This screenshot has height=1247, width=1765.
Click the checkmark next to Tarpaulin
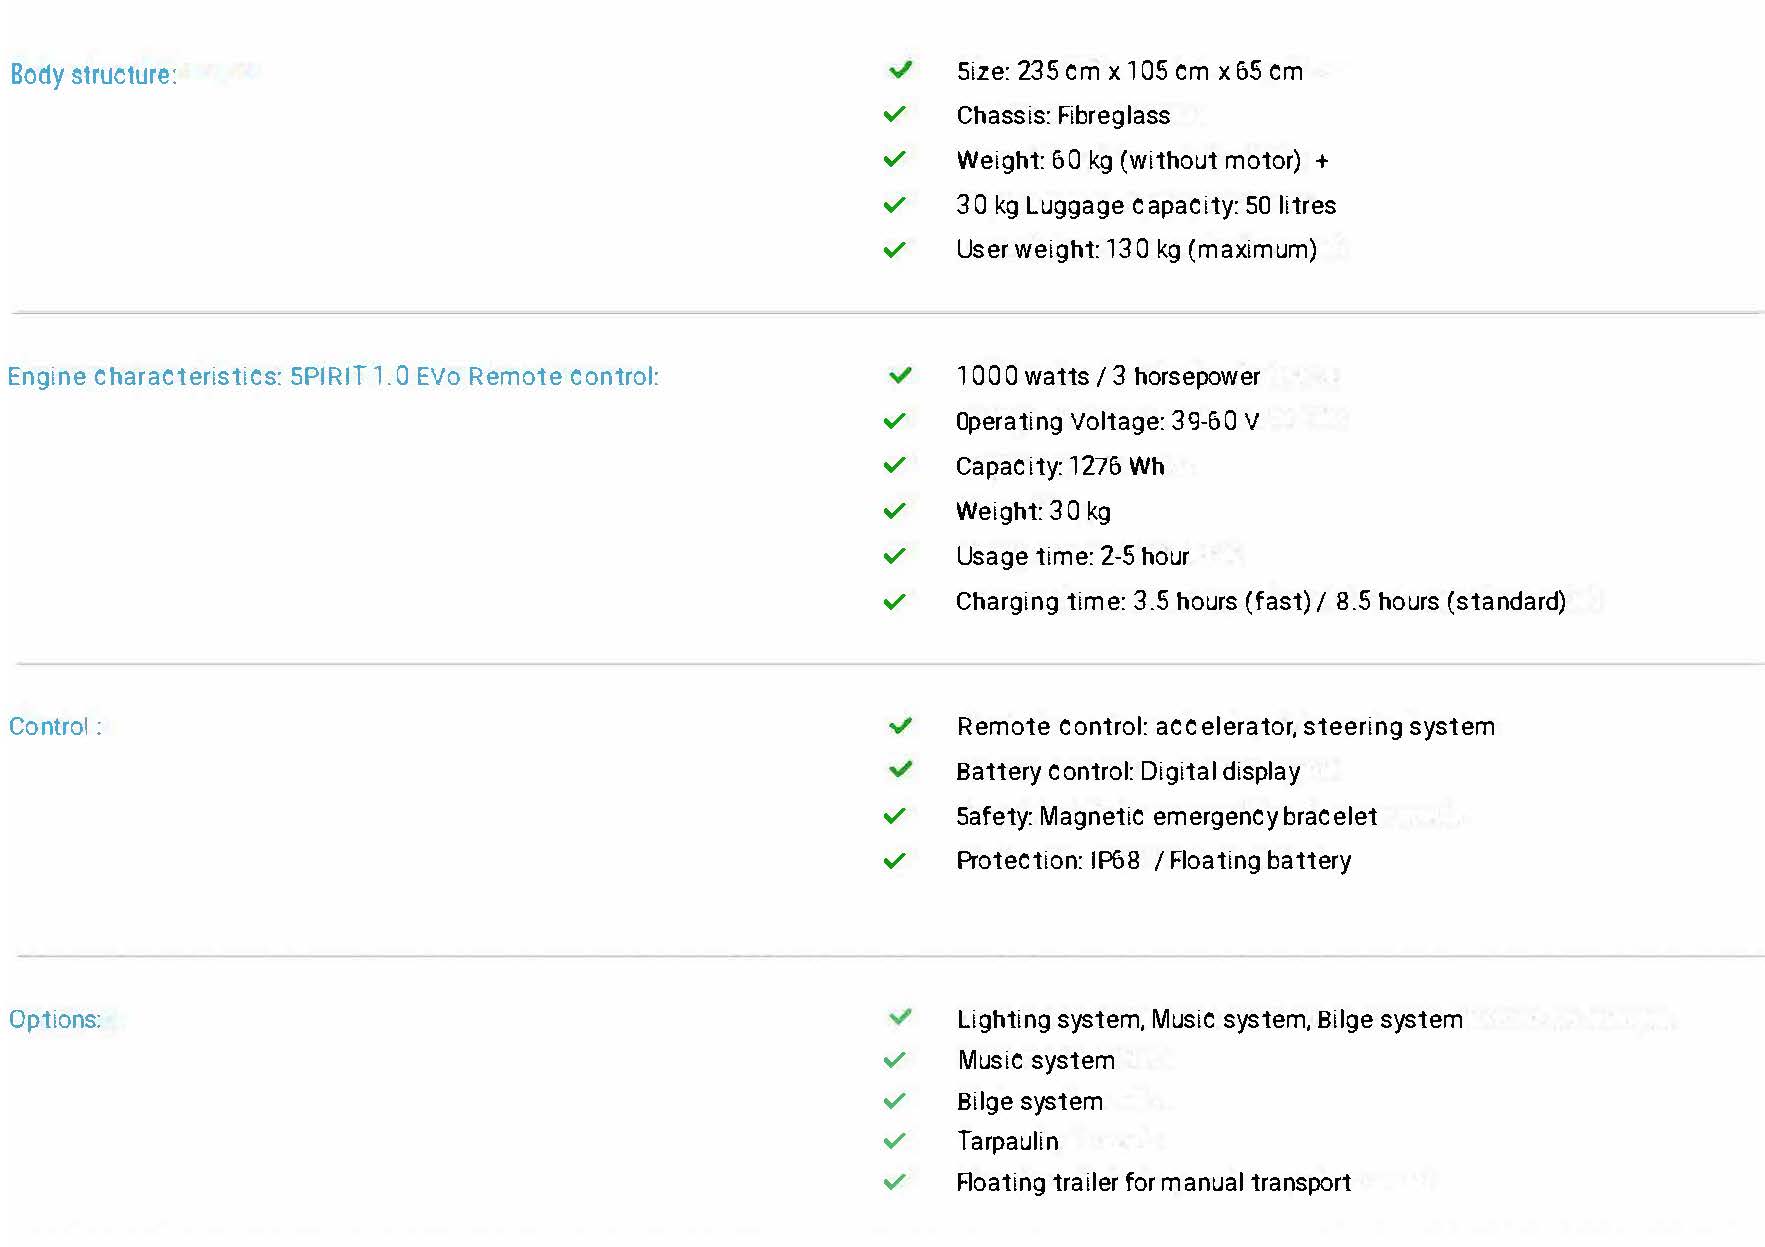(895, 1140)
